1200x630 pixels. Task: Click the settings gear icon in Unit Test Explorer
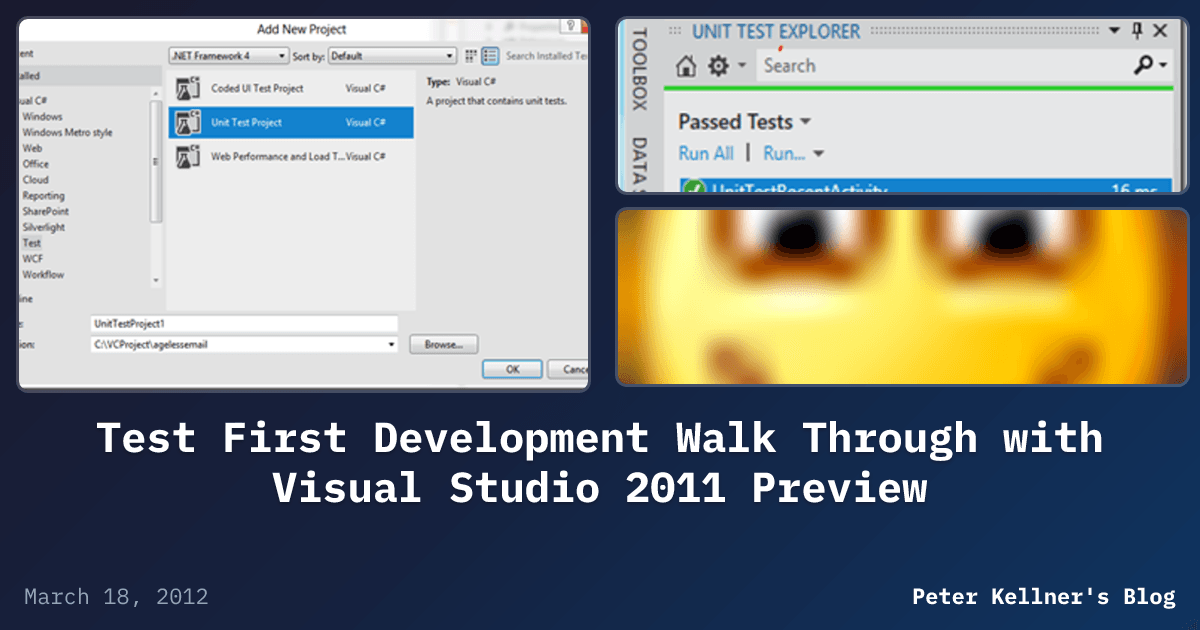[x=718, y=66]
